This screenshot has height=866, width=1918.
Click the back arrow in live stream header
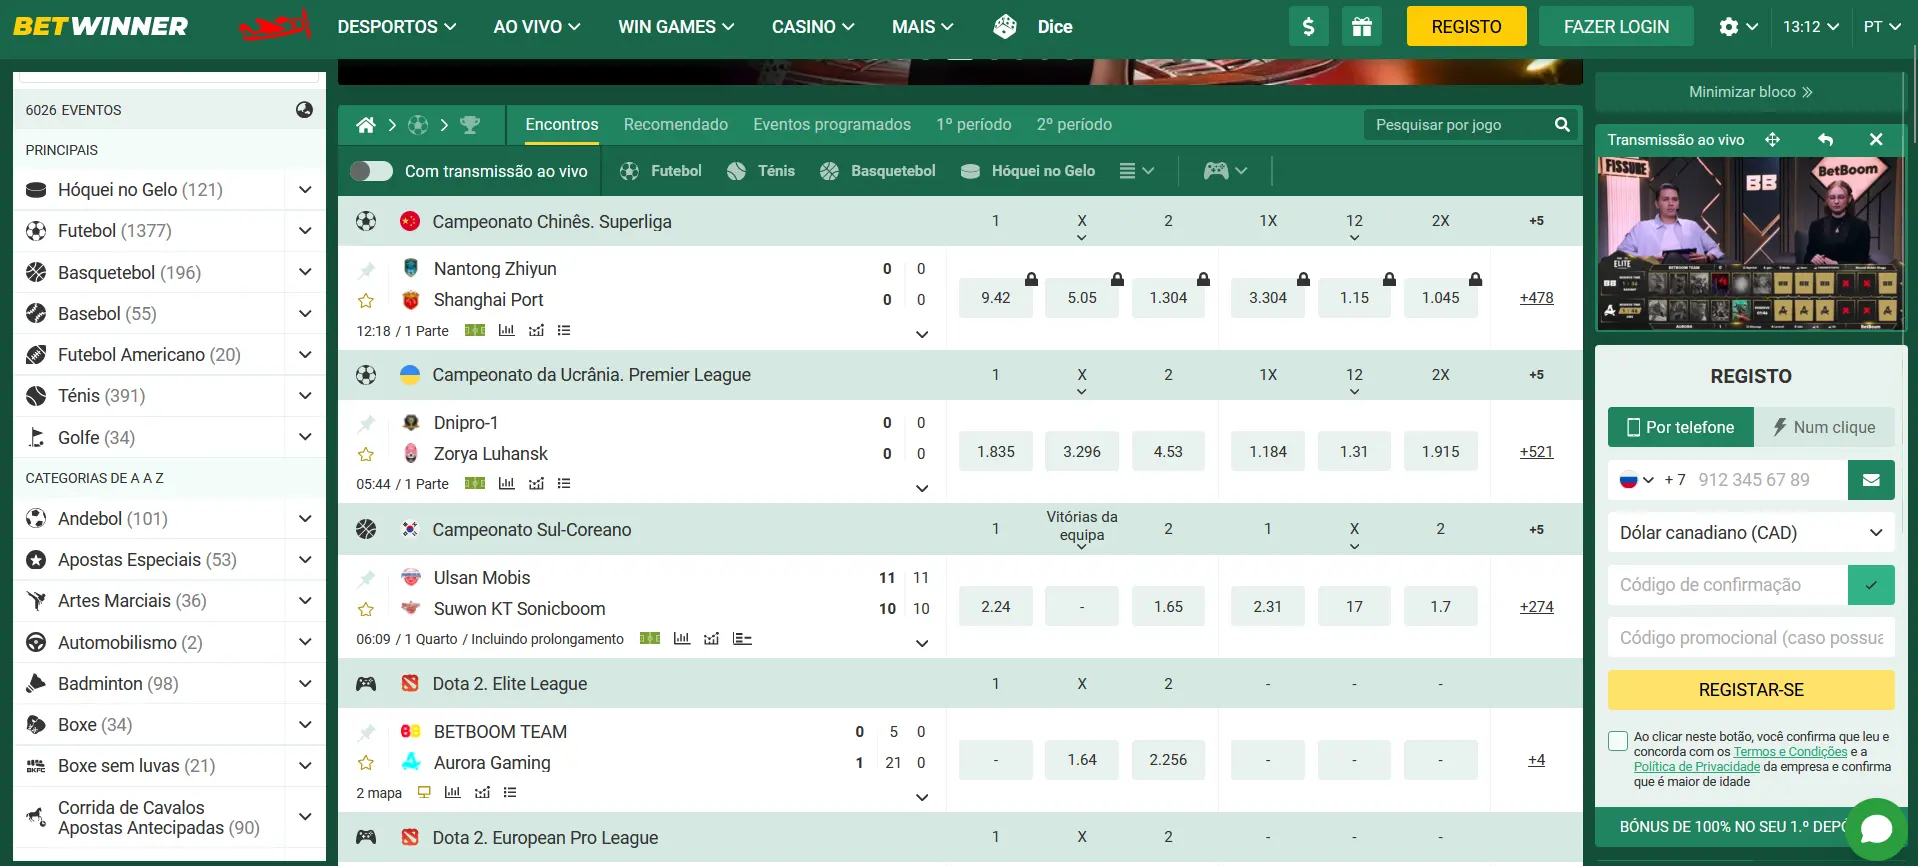(x=1825, y=140)
